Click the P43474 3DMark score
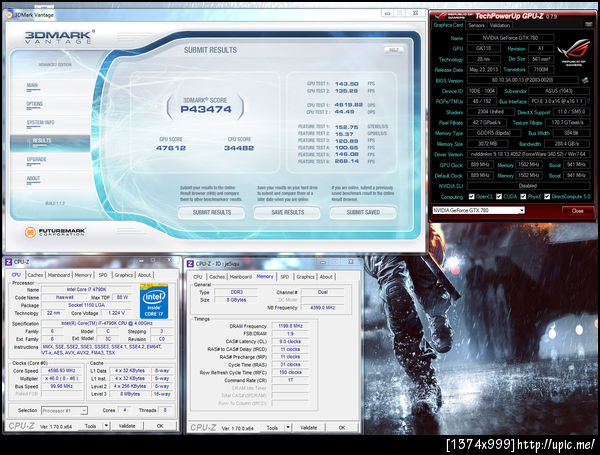The height and width of the screenshot is (455, 600). click(x=206, y=109)
